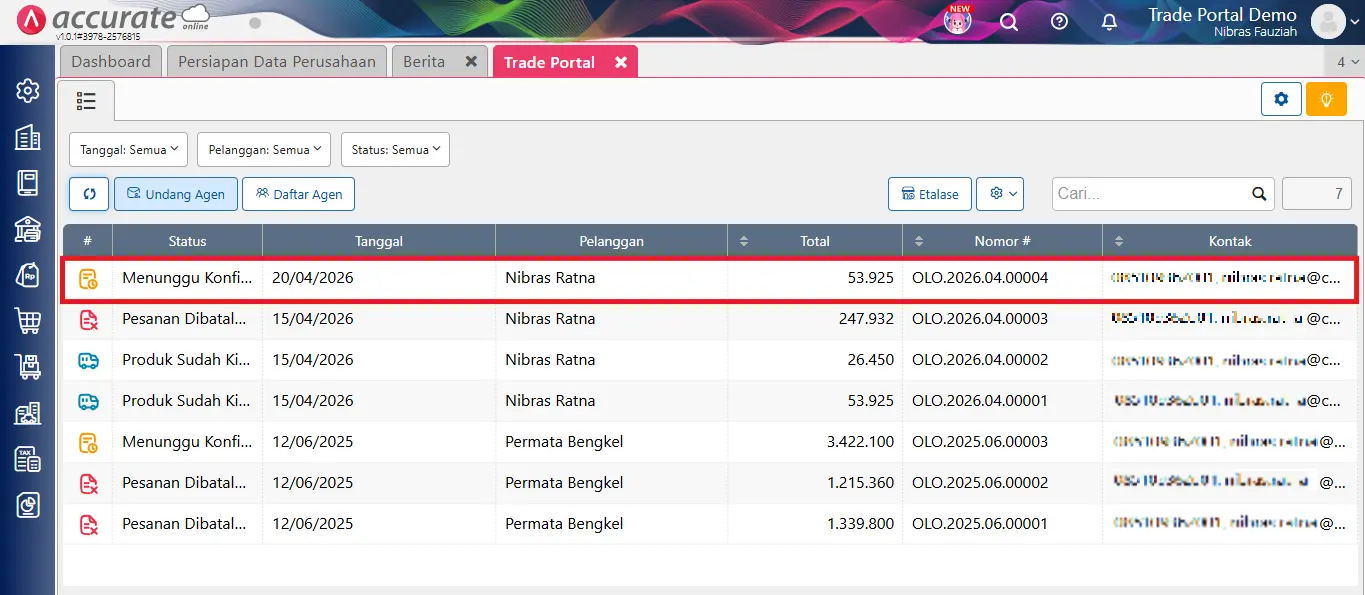Click total 26.450 cell

[815, 360]
